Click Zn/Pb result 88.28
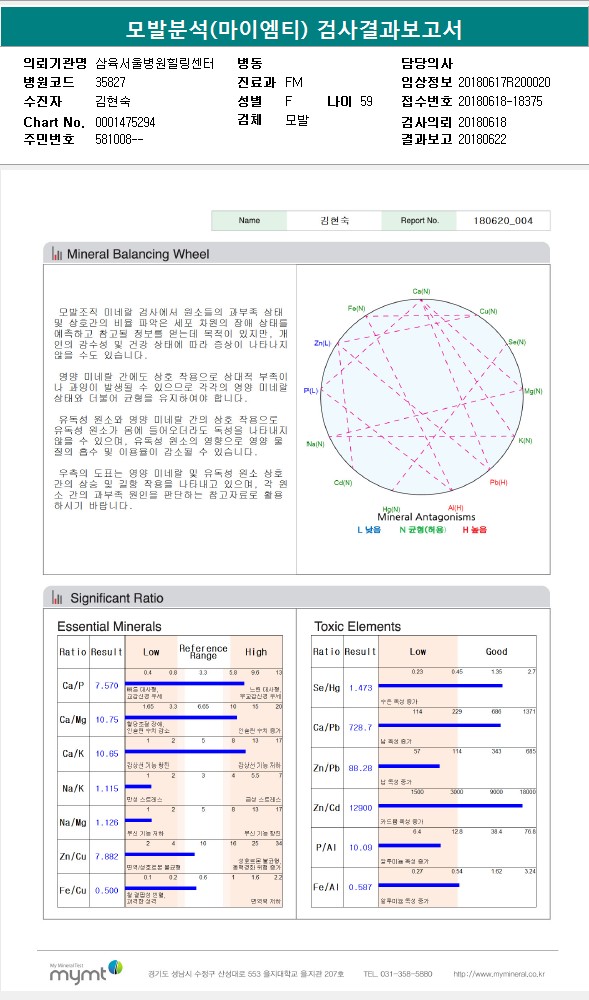 tap(360, 768)
